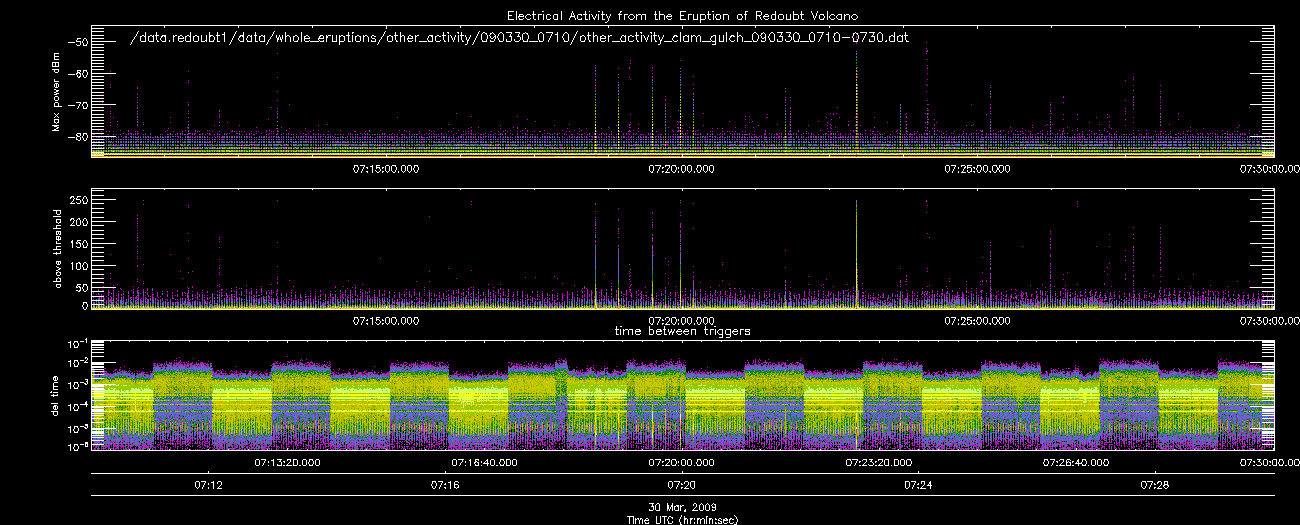Click the 'Max power dBm' axis label

point(56,92)
